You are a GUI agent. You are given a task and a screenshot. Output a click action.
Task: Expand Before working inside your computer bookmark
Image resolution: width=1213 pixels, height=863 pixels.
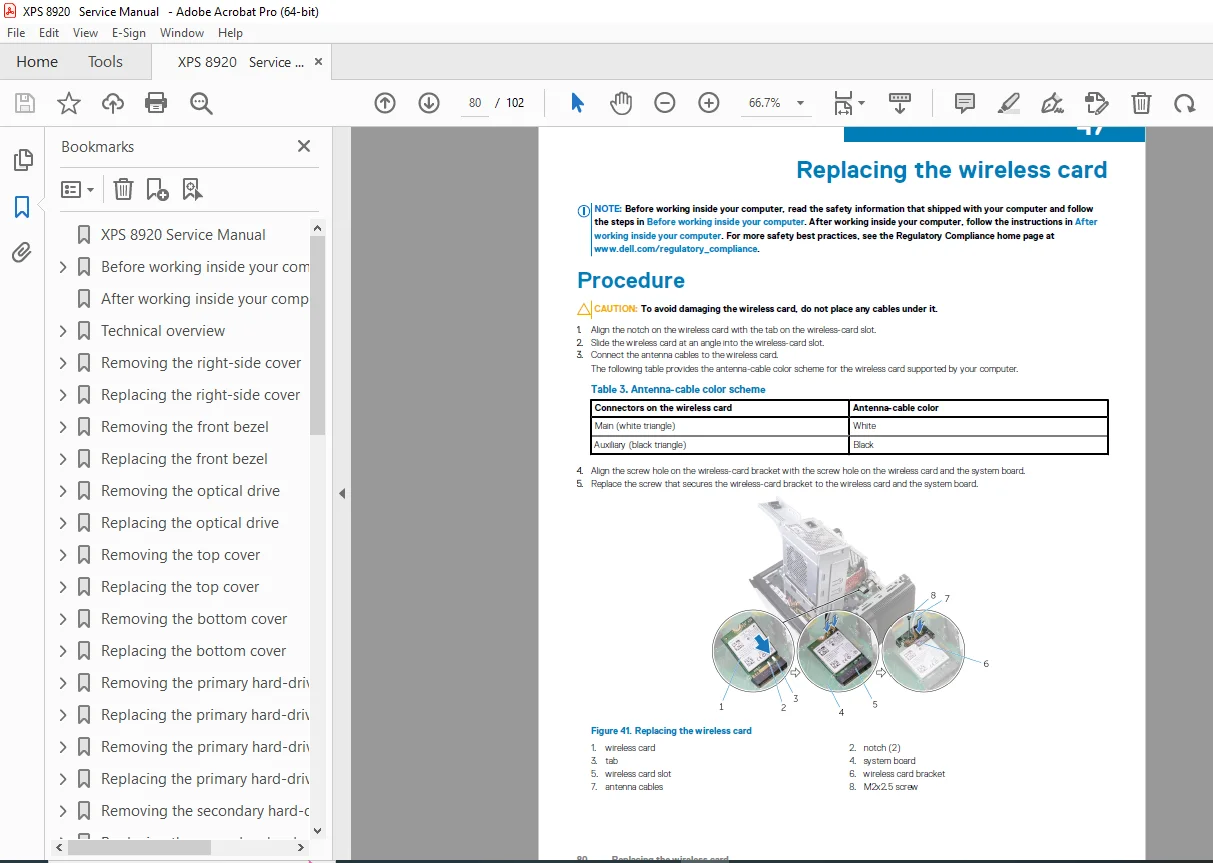tap(63, 267)
